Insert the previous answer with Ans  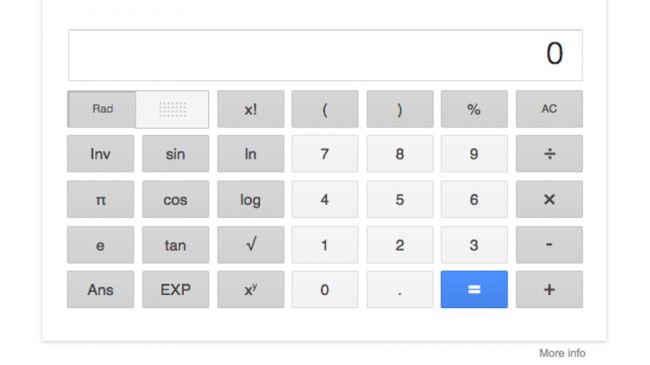(101, 290)
